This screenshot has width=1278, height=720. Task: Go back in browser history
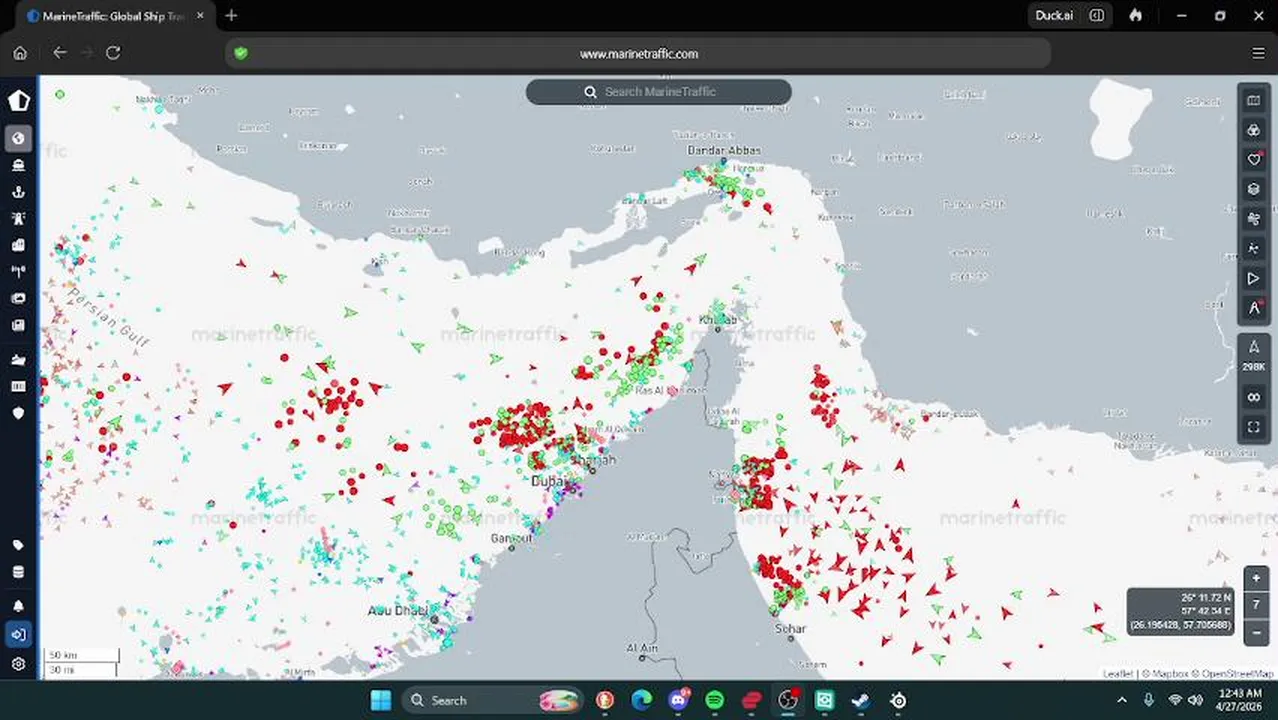[60, 53]
